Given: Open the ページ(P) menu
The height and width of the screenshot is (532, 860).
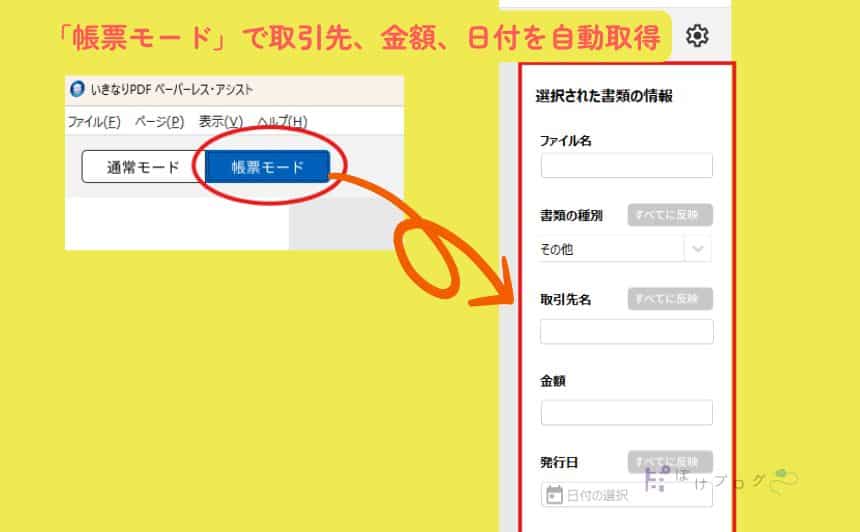Looking at the screenshot, I should (160, 121).
